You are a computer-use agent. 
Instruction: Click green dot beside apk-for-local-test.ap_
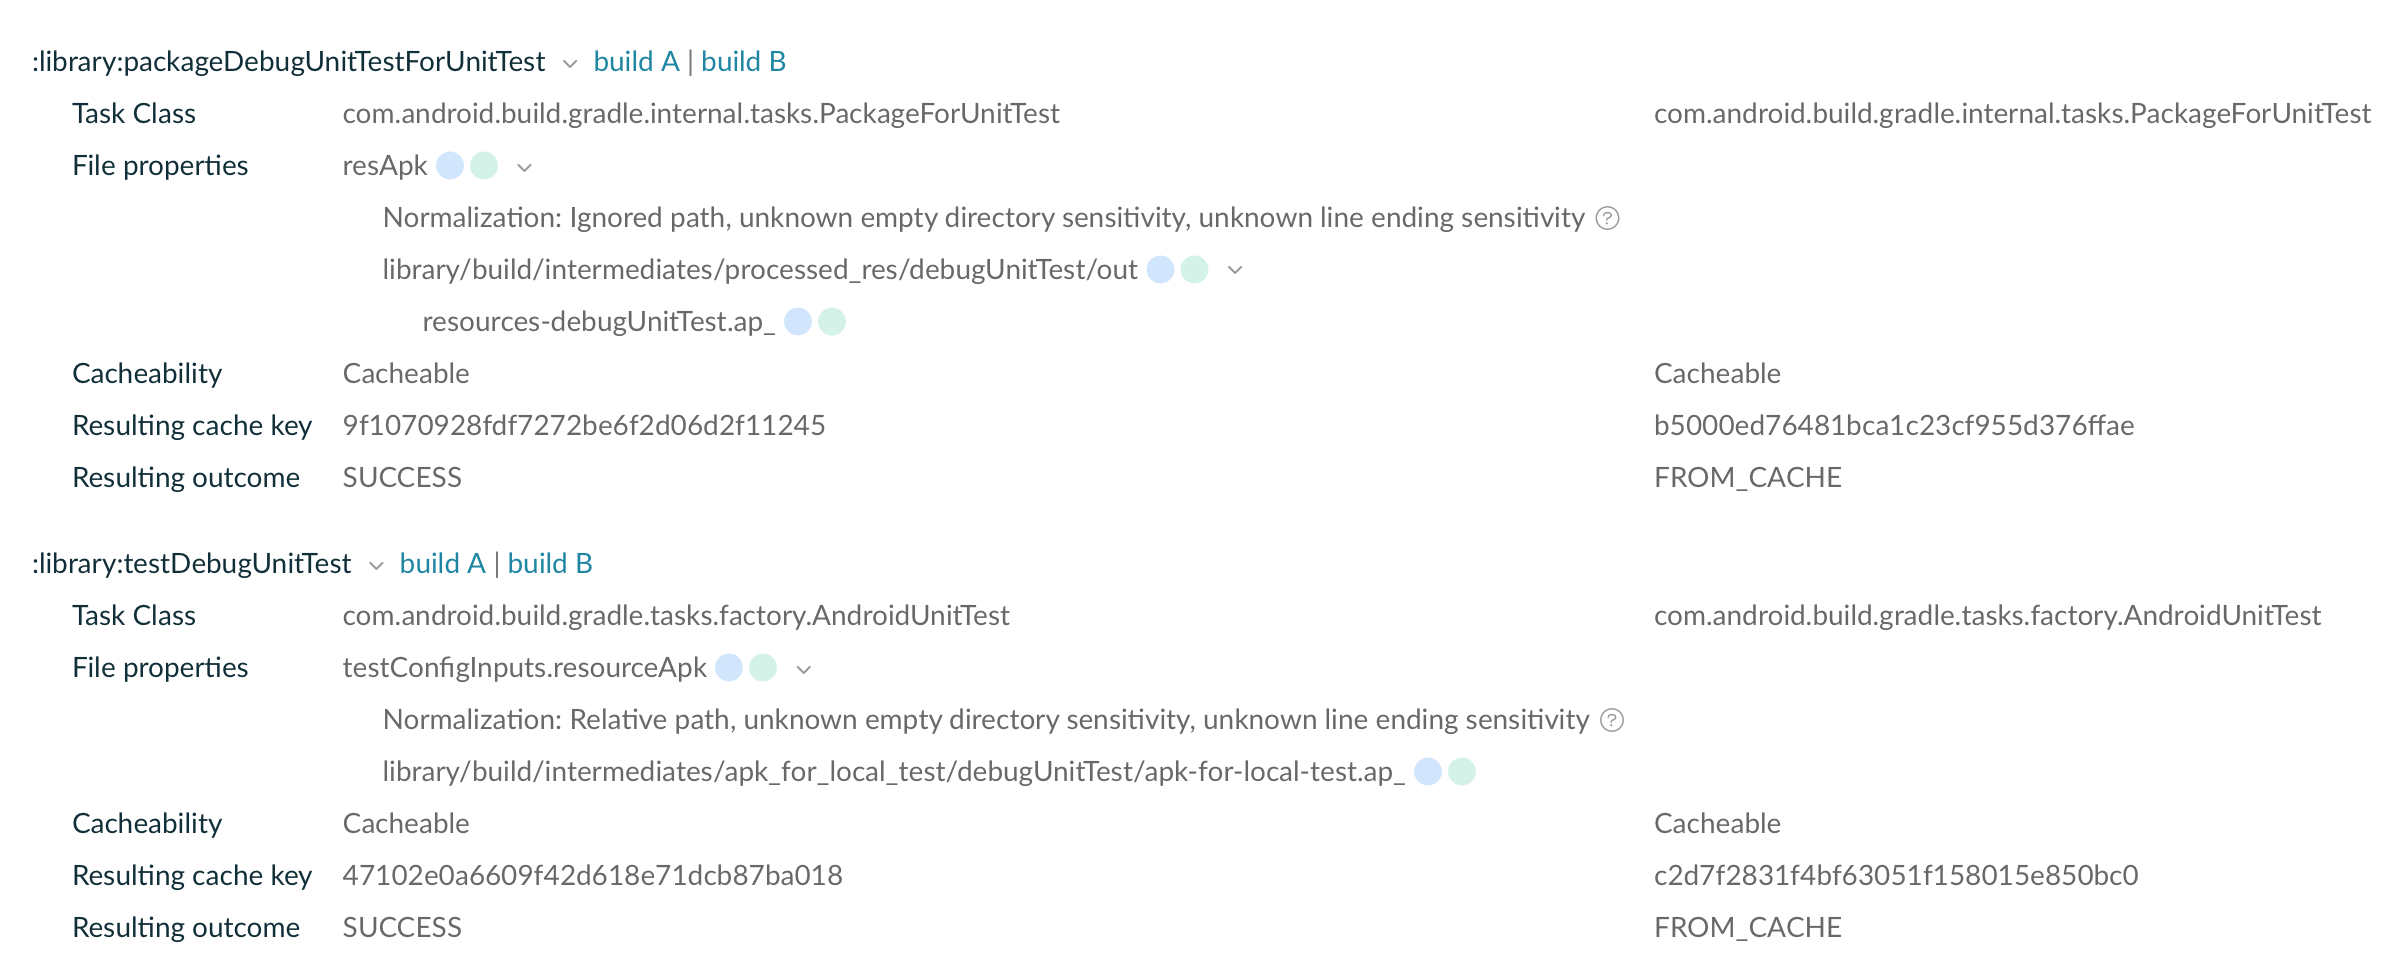pyautogui.click(x=1462, y=772)
